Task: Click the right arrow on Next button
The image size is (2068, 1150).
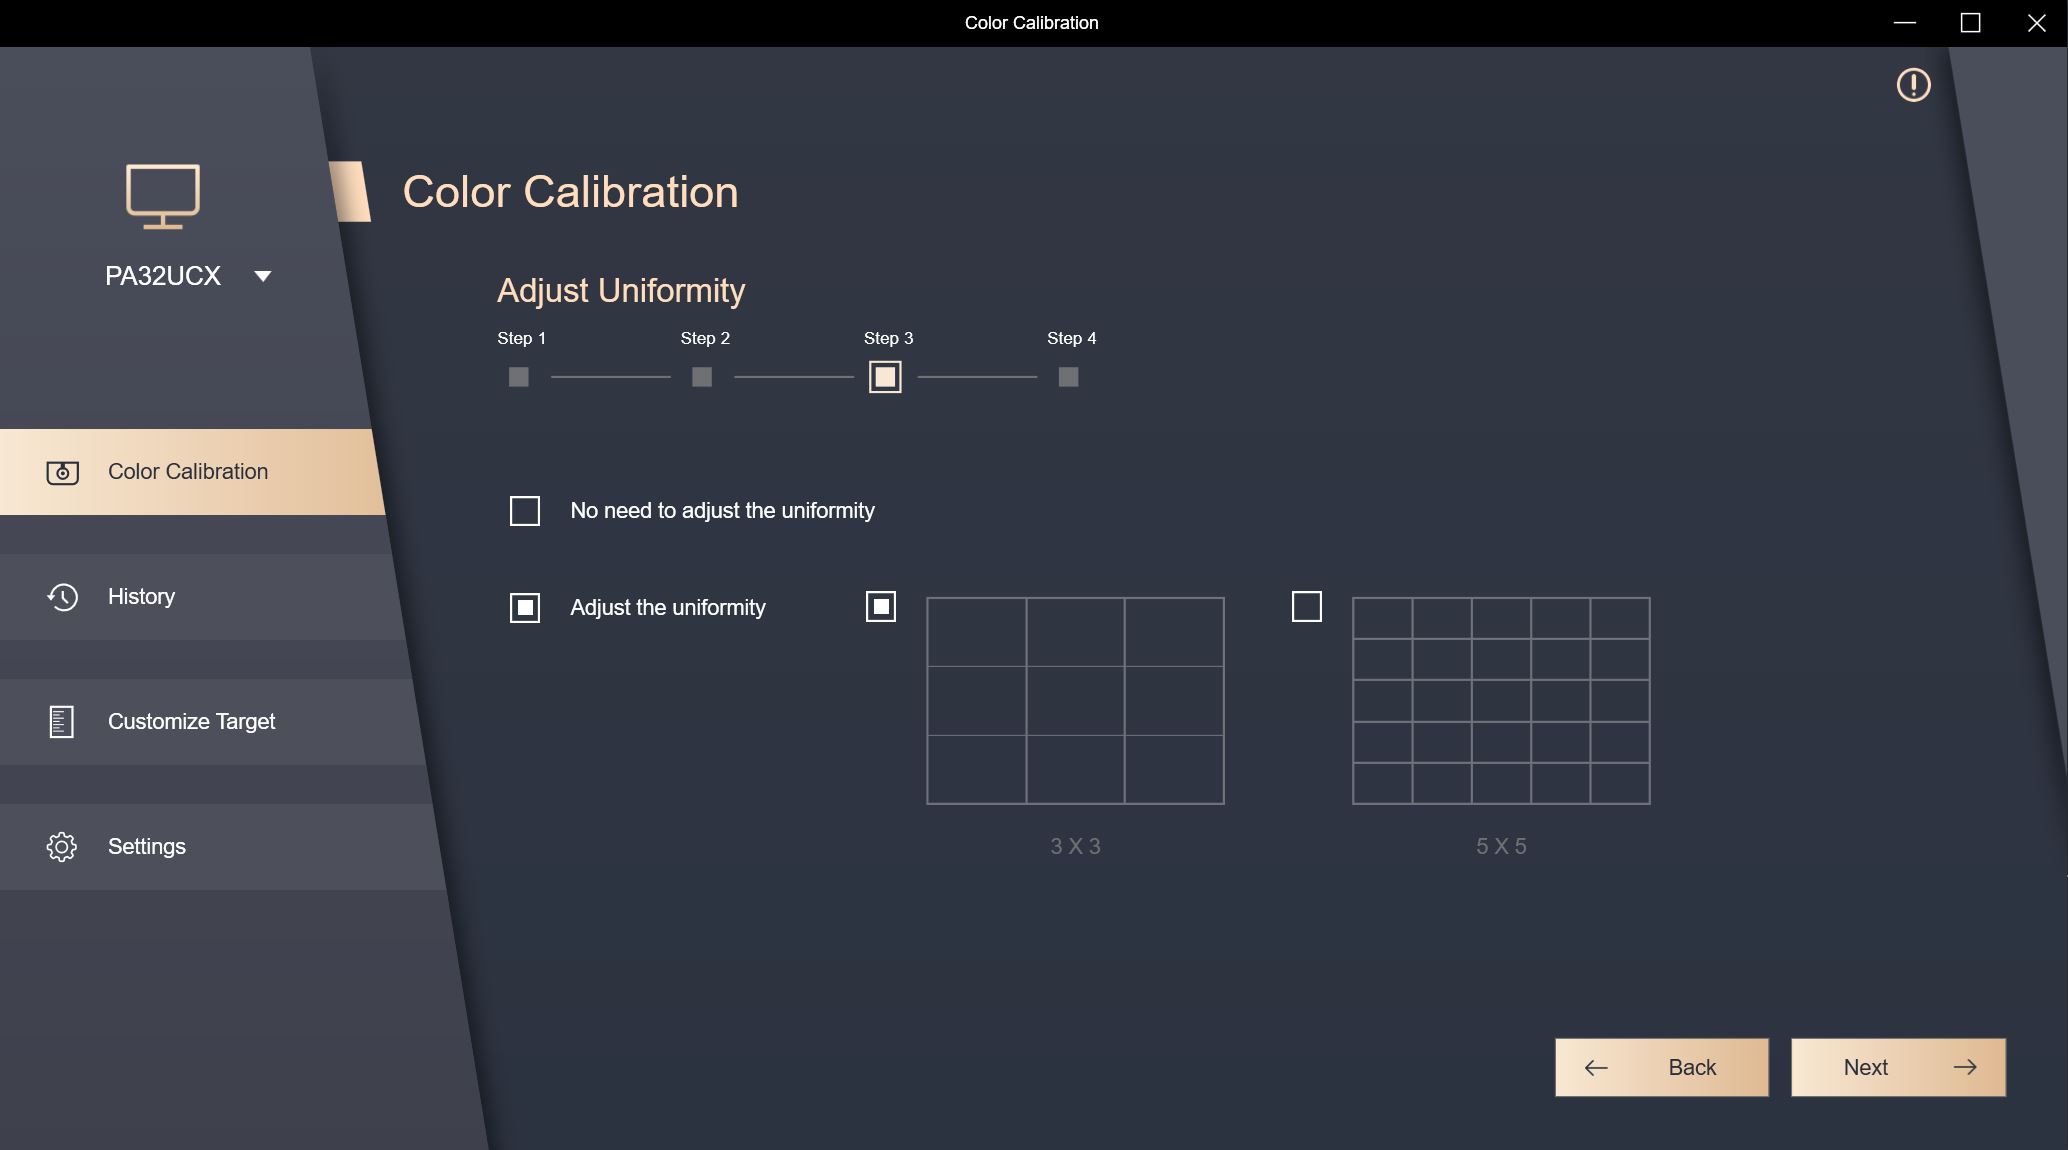Action: click(1964, 1068)
